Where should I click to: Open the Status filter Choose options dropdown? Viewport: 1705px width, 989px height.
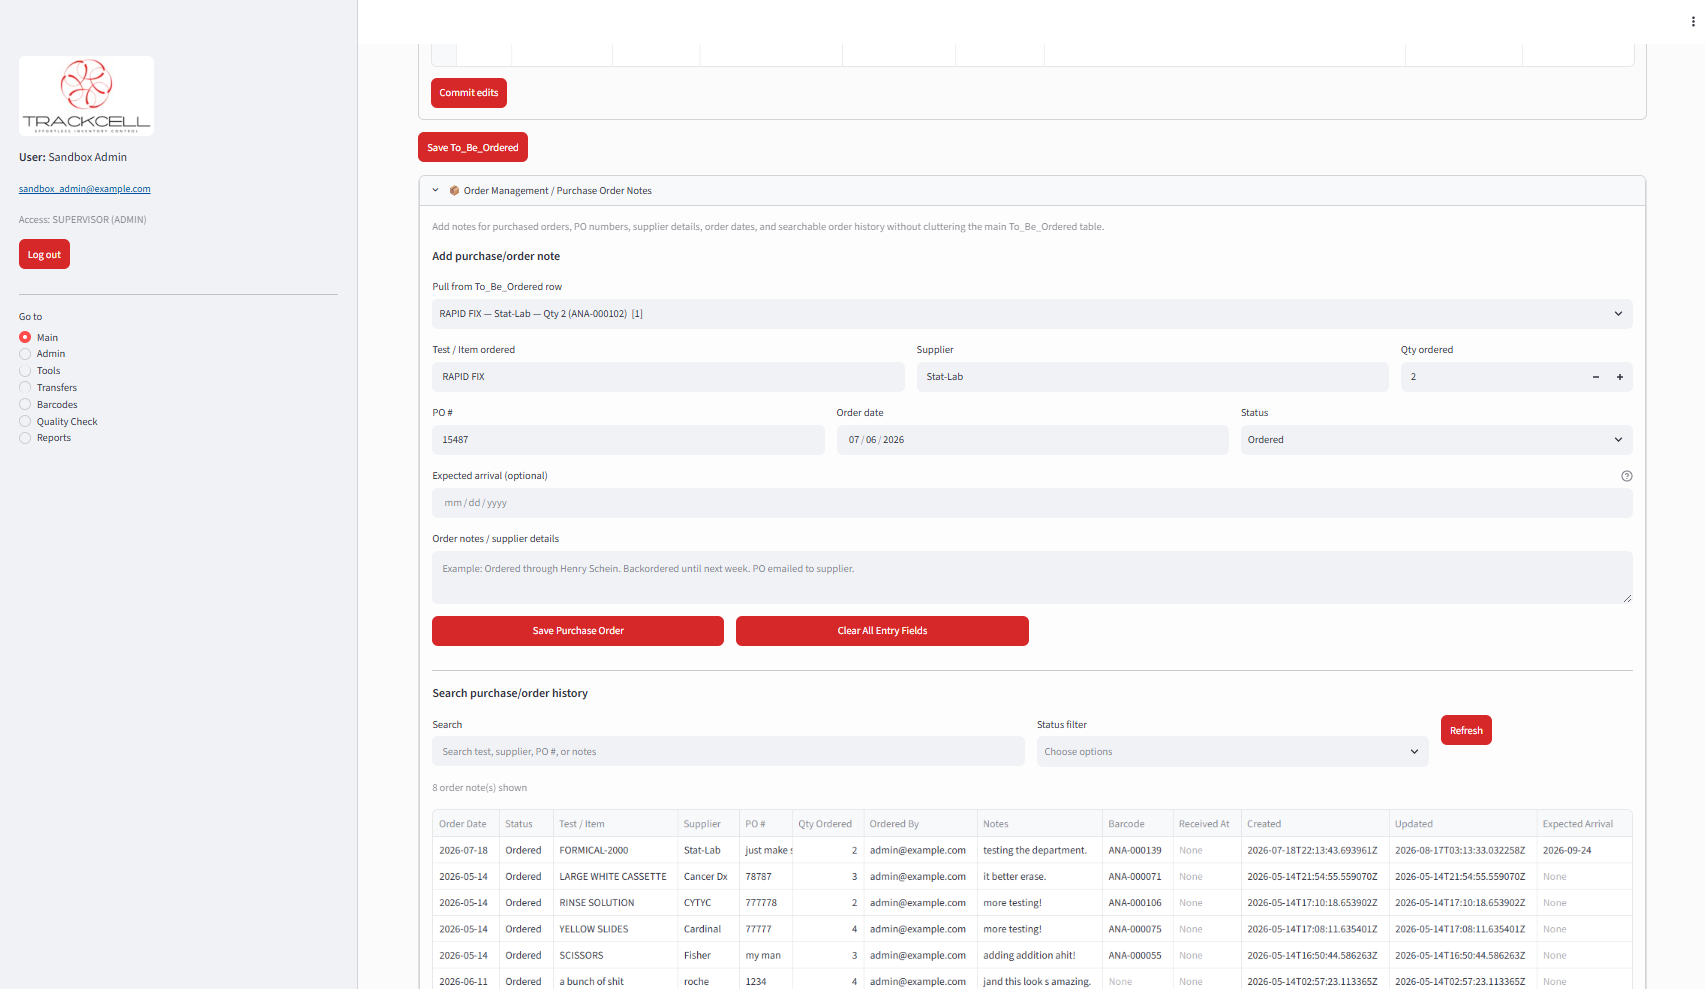pos(1232,752)
